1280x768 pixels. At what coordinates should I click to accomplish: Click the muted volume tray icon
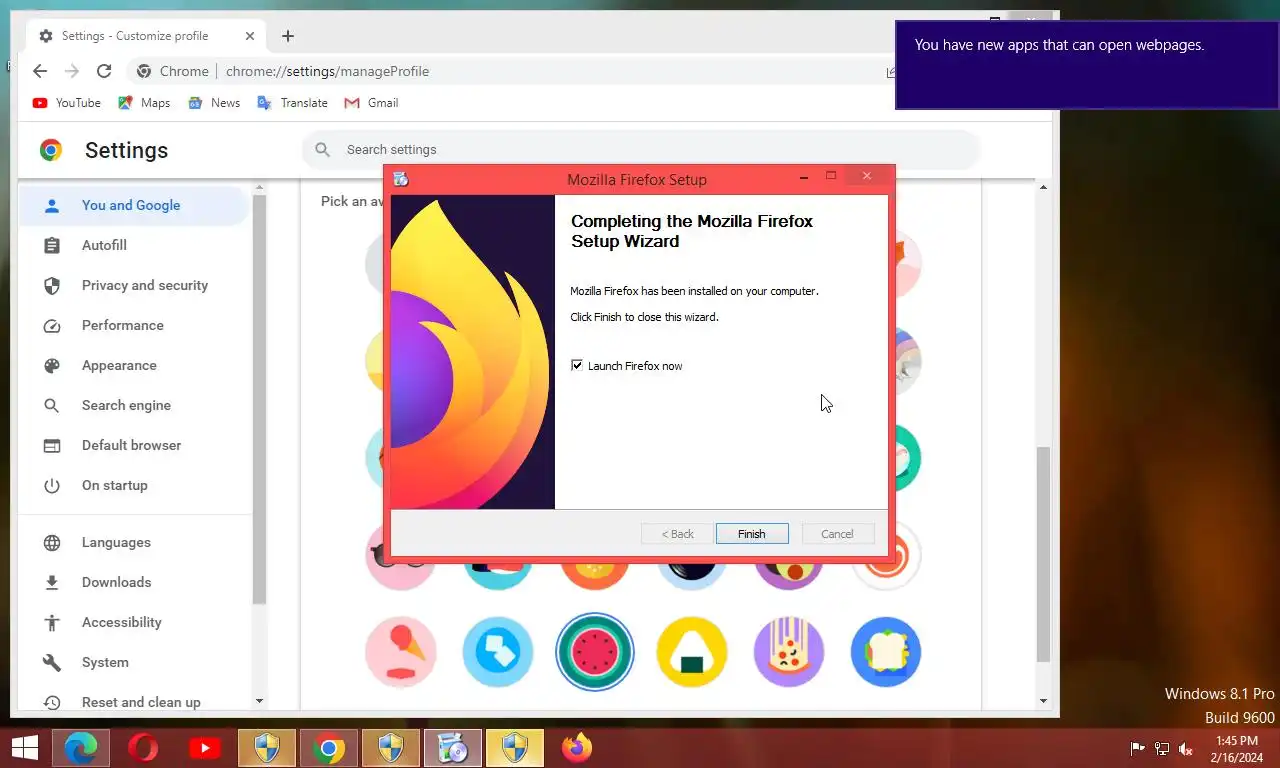click(x=1186, y=749)
